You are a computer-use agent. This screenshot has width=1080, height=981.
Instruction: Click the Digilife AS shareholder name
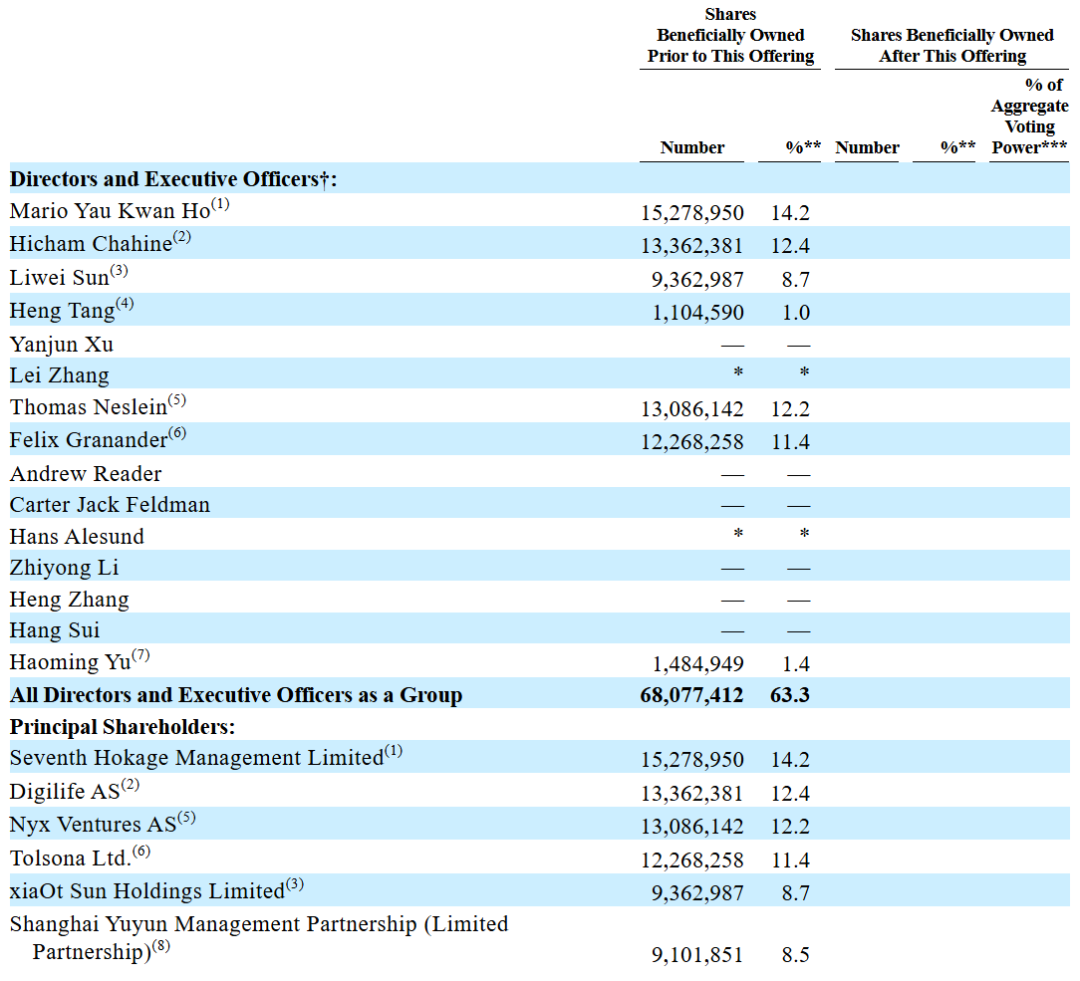click(x=65, y=792)
